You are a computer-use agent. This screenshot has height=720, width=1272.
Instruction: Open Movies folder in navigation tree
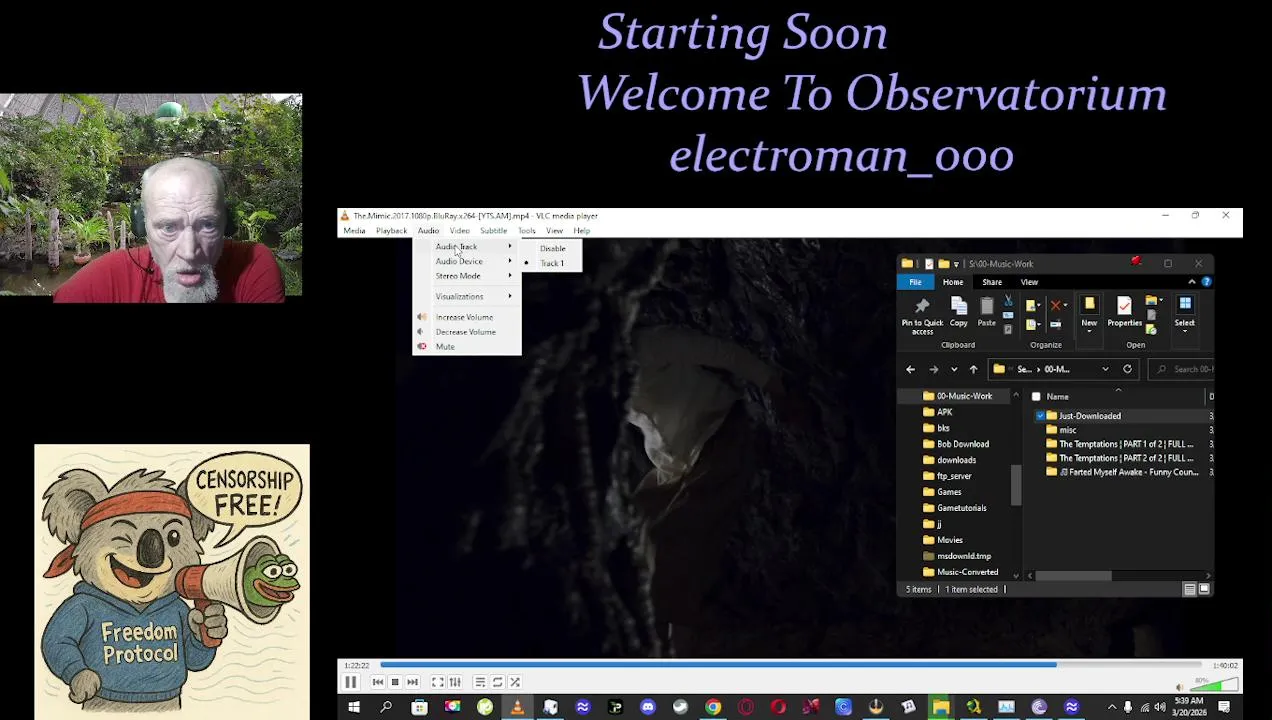942,540
